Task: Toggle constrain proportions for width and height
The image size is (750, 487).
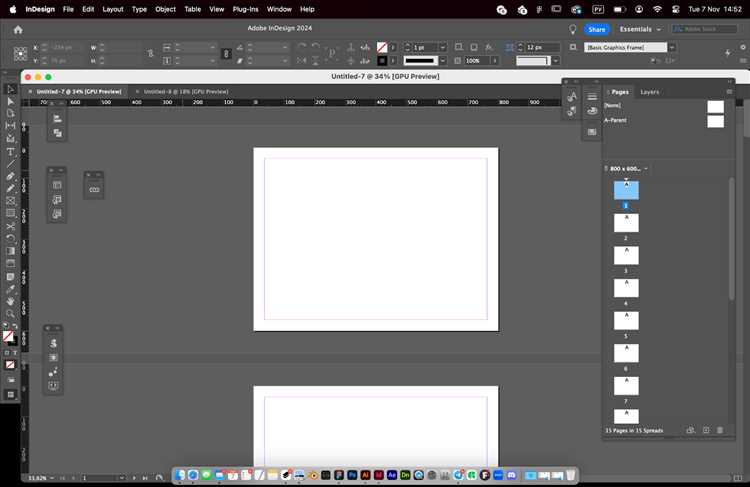Action: [150, 54]
